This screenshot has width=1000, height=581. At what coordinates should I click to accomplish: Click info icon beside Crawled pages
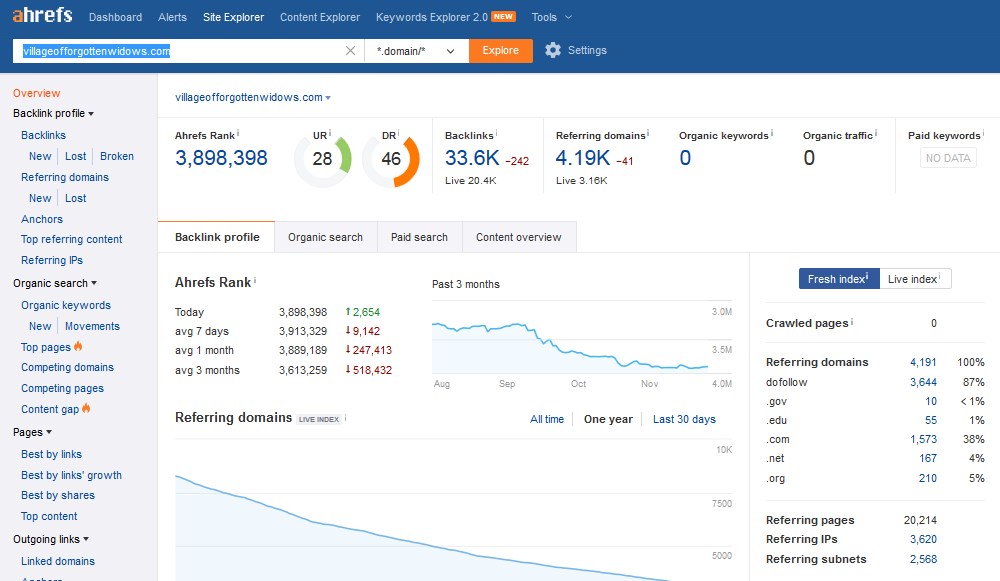coord(852,322)
